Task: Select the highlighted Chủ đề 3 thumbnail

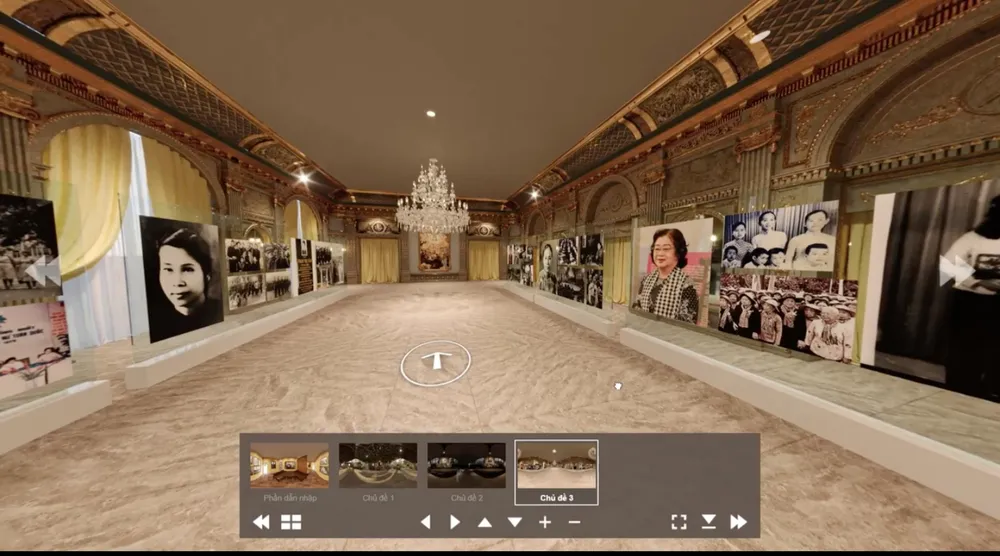Action: coord(556,466)
